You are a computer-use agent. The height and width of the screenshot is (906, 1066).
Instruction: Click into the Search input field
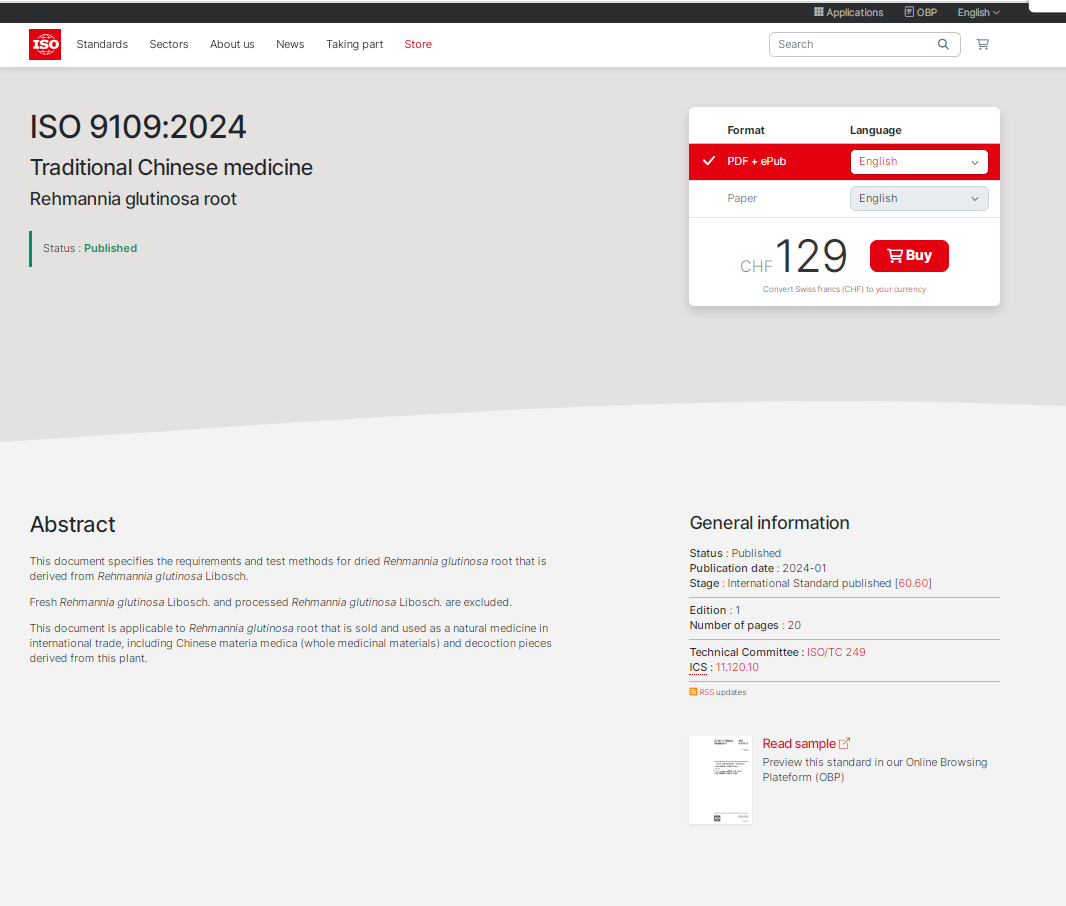tap(852, 44)
